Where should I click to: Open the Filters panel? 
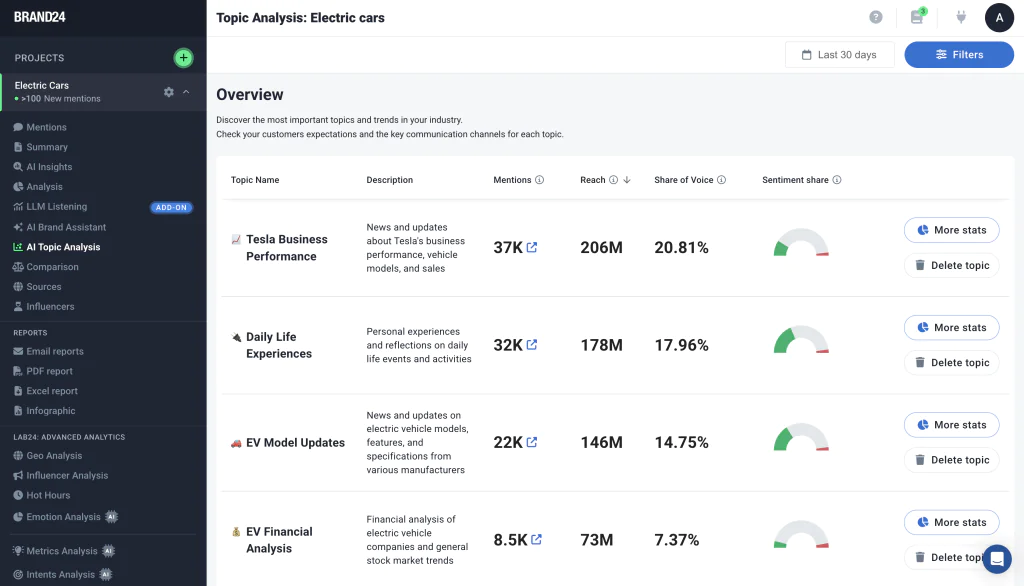[958, 55]
